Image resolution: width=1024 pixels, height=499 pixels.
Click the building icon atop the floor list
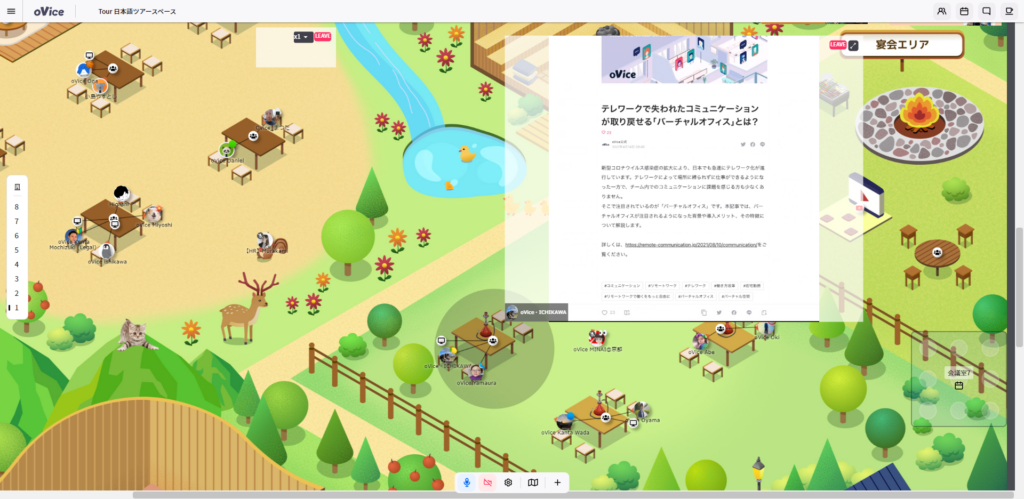pyautogui.click(x=17, y=187)
